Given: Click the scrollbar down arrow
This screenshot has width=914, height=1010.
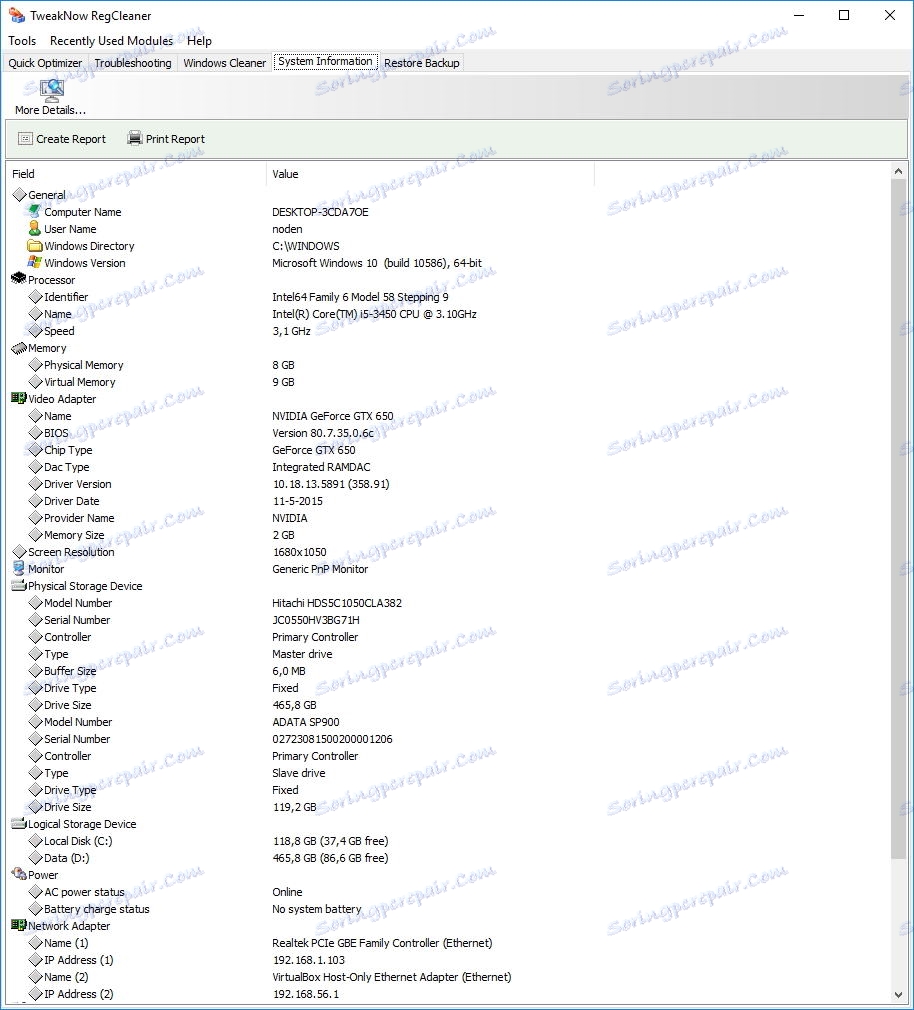Looking at the screenshot, I should [x=898, y=995].
